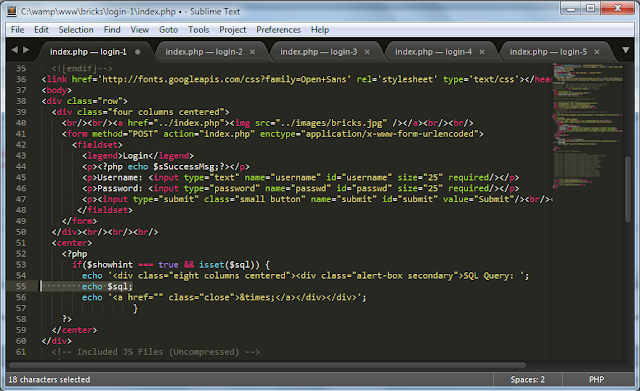
Task: Click the horizontal scrollbar thumb
Action: 267,365
